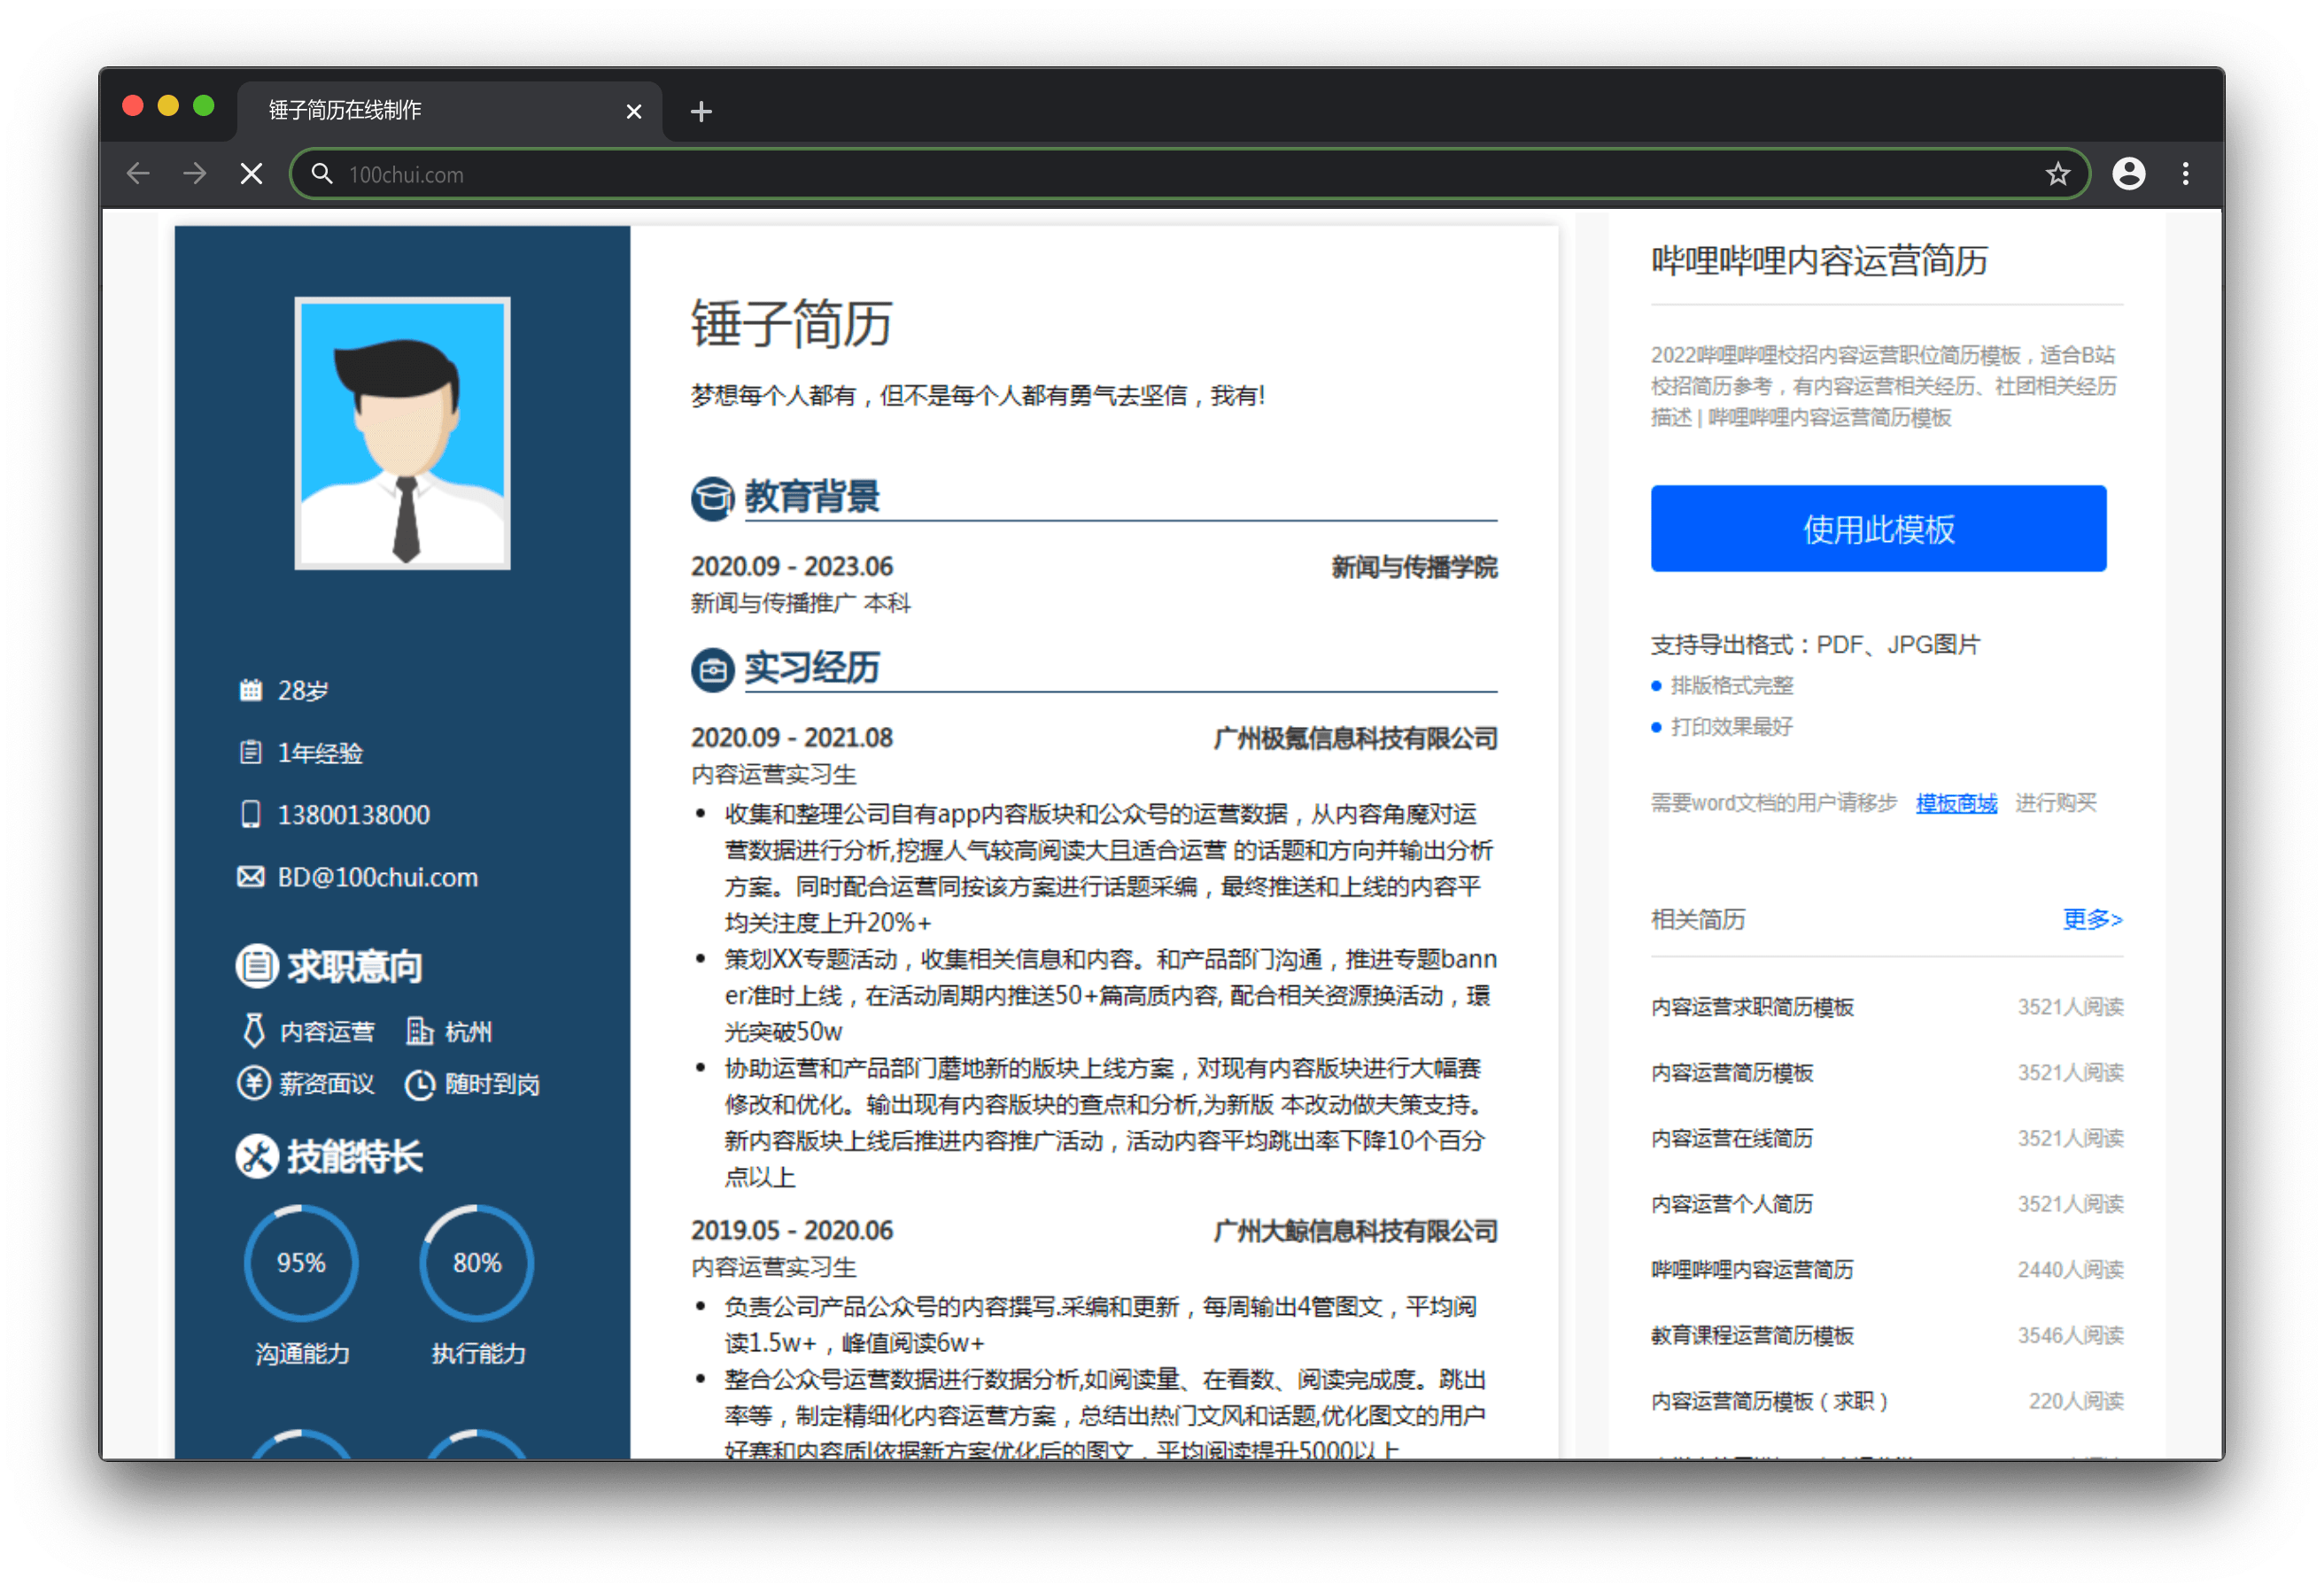
Task: Click the 80% 执行能力 progress ring
Action: [x=477, y=1262]
